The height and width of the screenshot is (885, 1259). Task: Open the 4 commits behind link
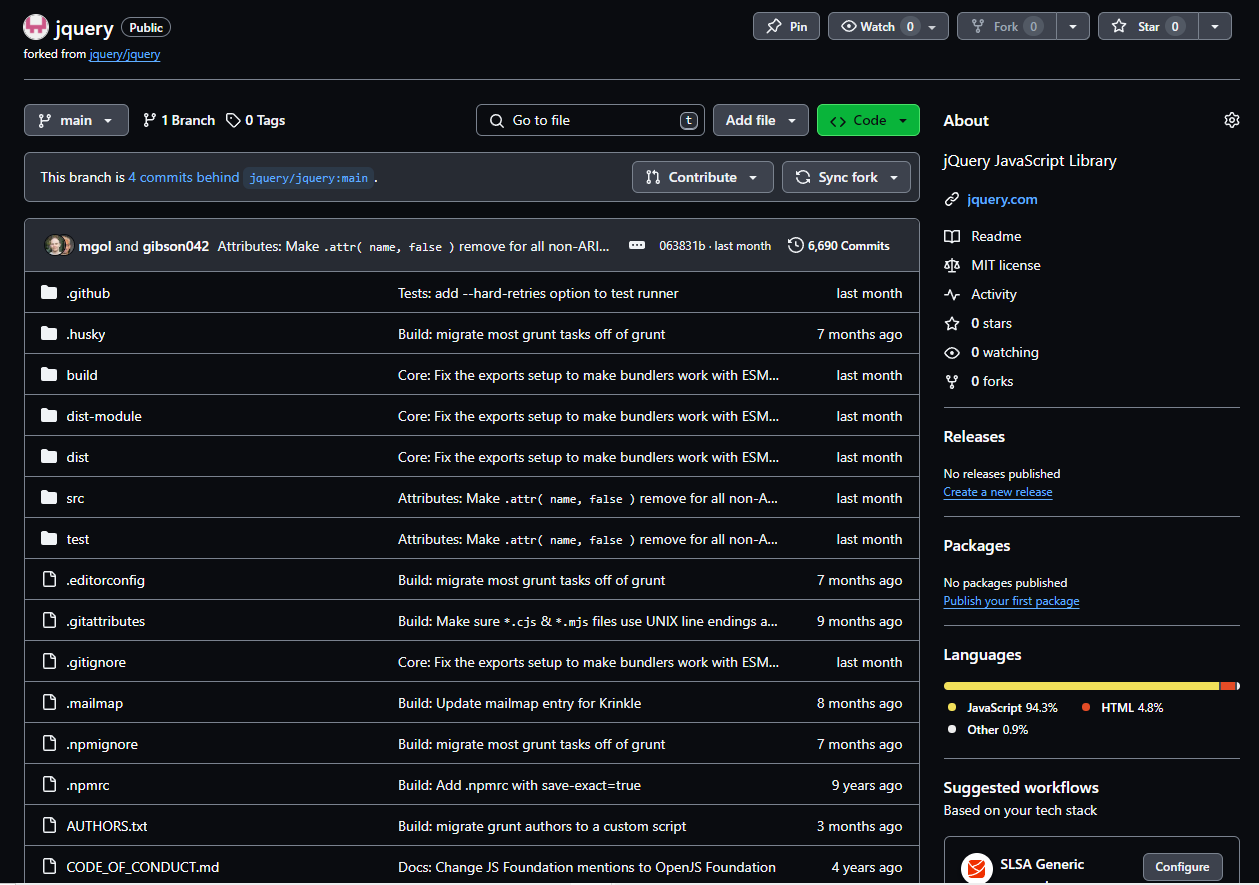[184, 177]
